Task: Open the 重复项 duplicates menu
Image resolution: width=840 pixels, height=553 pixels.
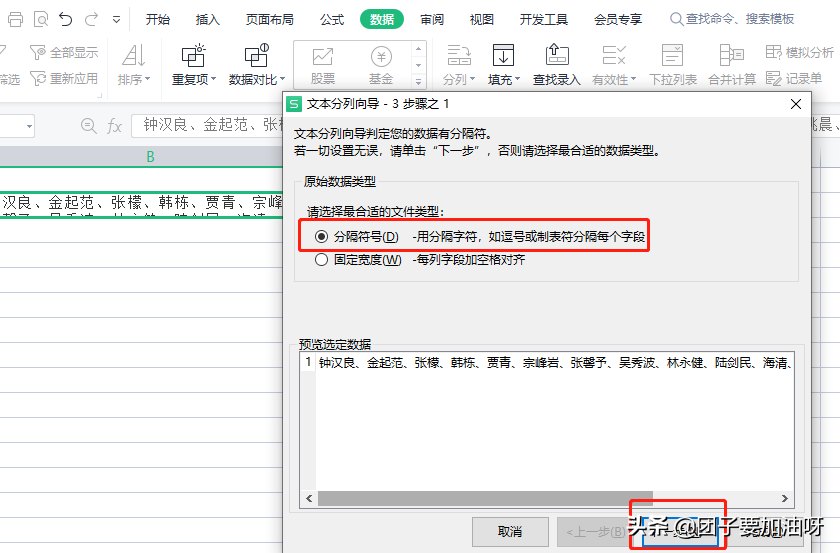Action: (193, 65)
